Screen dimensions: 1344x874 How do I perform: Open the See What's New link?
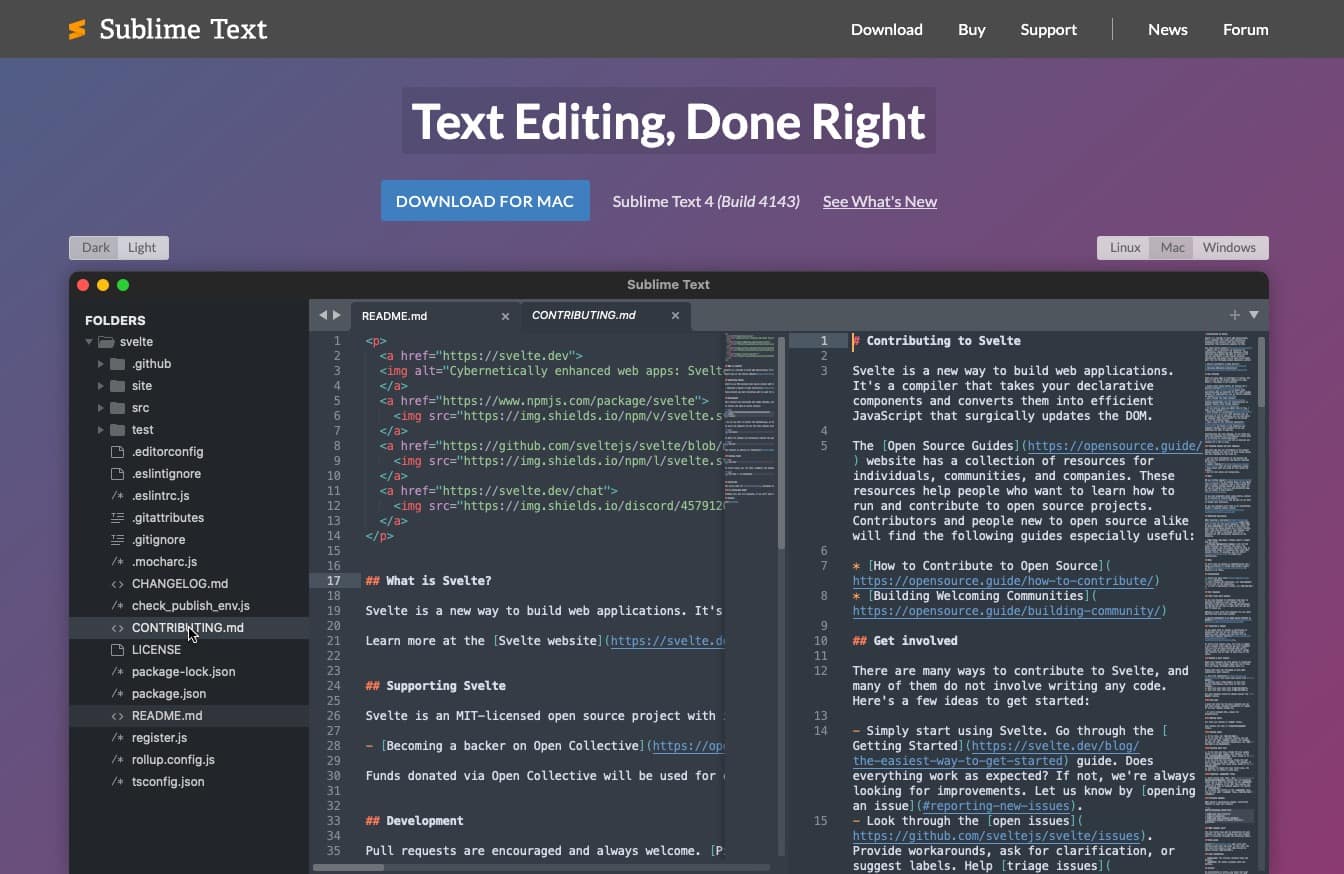879,201
